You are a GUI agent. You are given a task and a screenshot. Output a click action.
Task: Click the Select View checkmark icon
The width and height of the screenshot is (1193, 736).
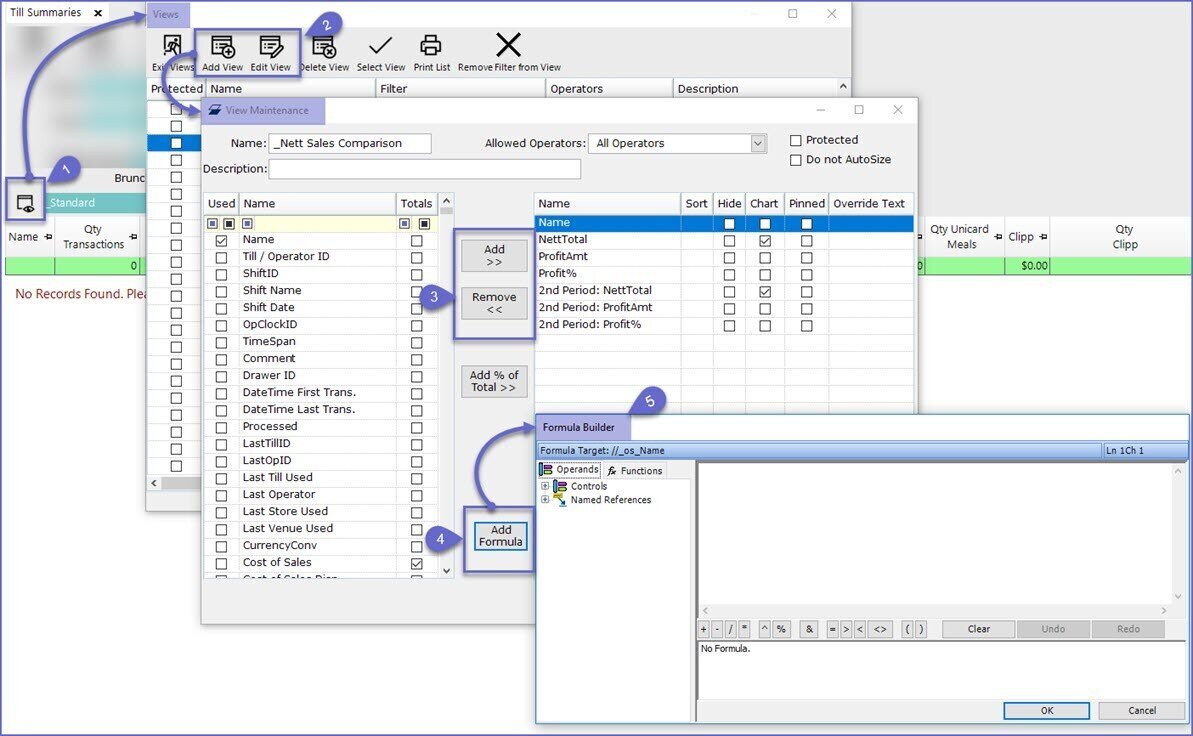[x=380, y=47]
